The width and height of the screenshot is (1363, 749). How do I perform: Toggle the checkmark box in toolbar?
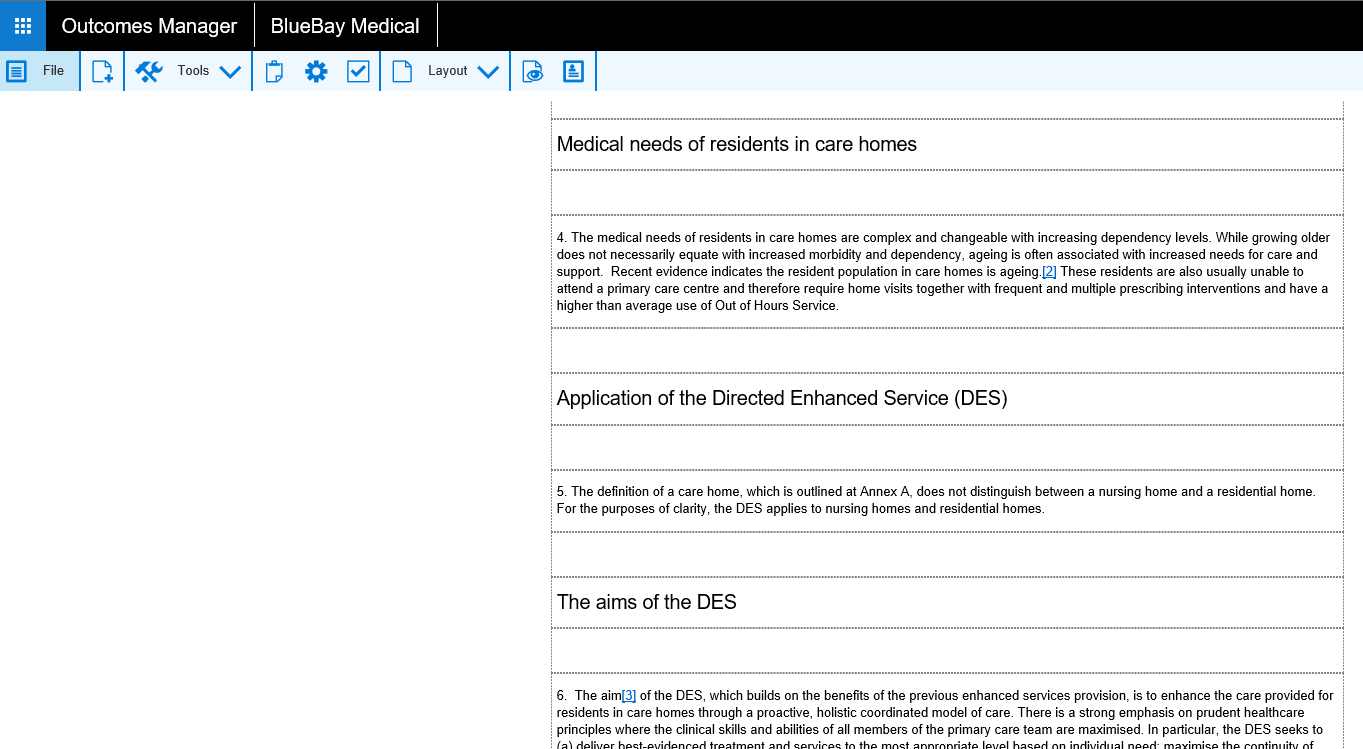(x=358, y=71)
